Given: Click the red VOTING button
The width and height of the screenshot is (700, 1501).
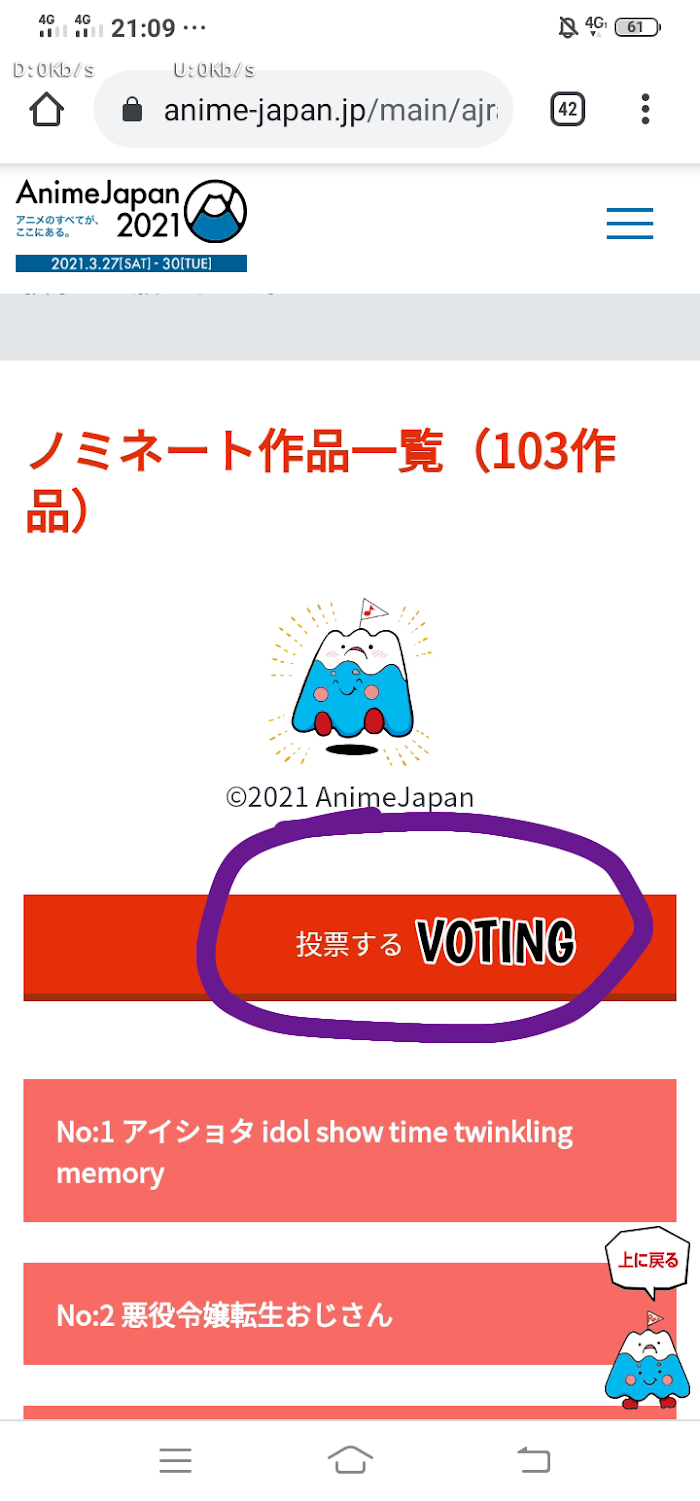Looking at the screenshot, I should (x=350, y=947).
